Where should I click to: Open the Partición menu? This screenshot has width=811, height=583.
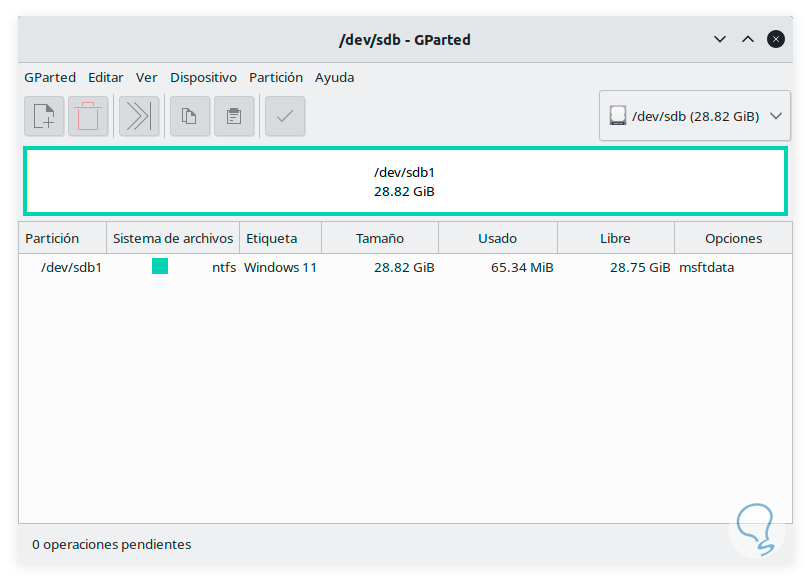click(276, 77)
